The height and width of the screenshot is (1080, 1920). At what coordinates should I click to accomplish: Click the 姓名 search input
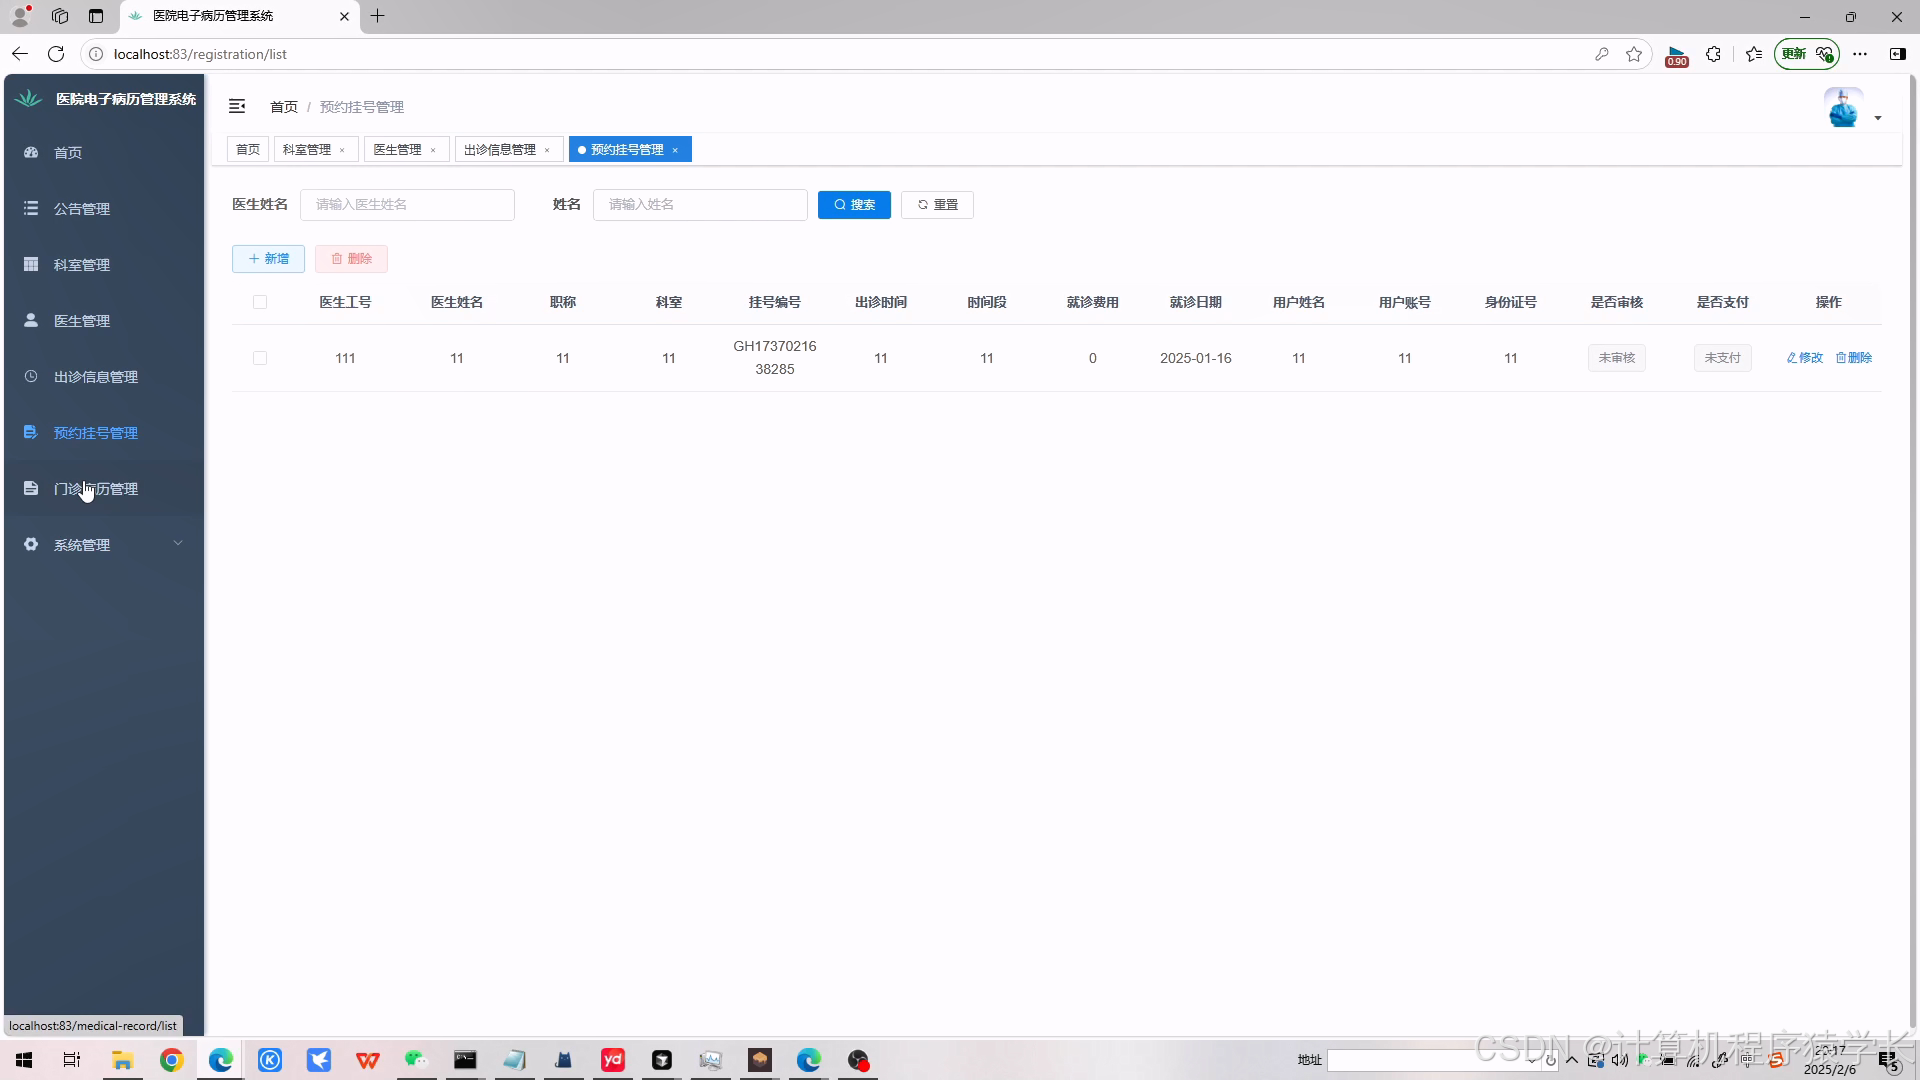pos(700,204)
